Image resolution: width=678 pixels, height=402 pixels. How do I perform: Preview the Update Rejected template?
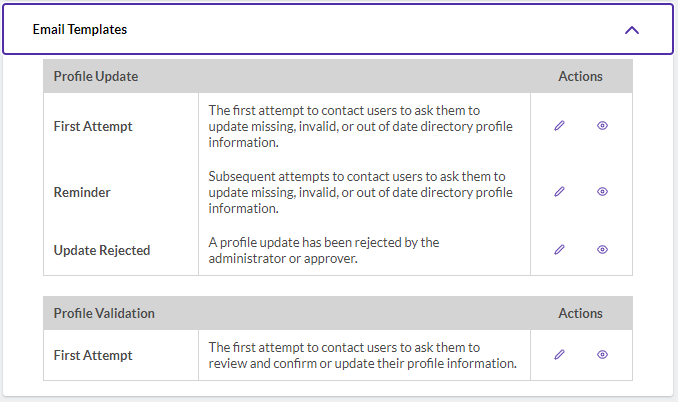pyautogui.click(x=602, y=249)
